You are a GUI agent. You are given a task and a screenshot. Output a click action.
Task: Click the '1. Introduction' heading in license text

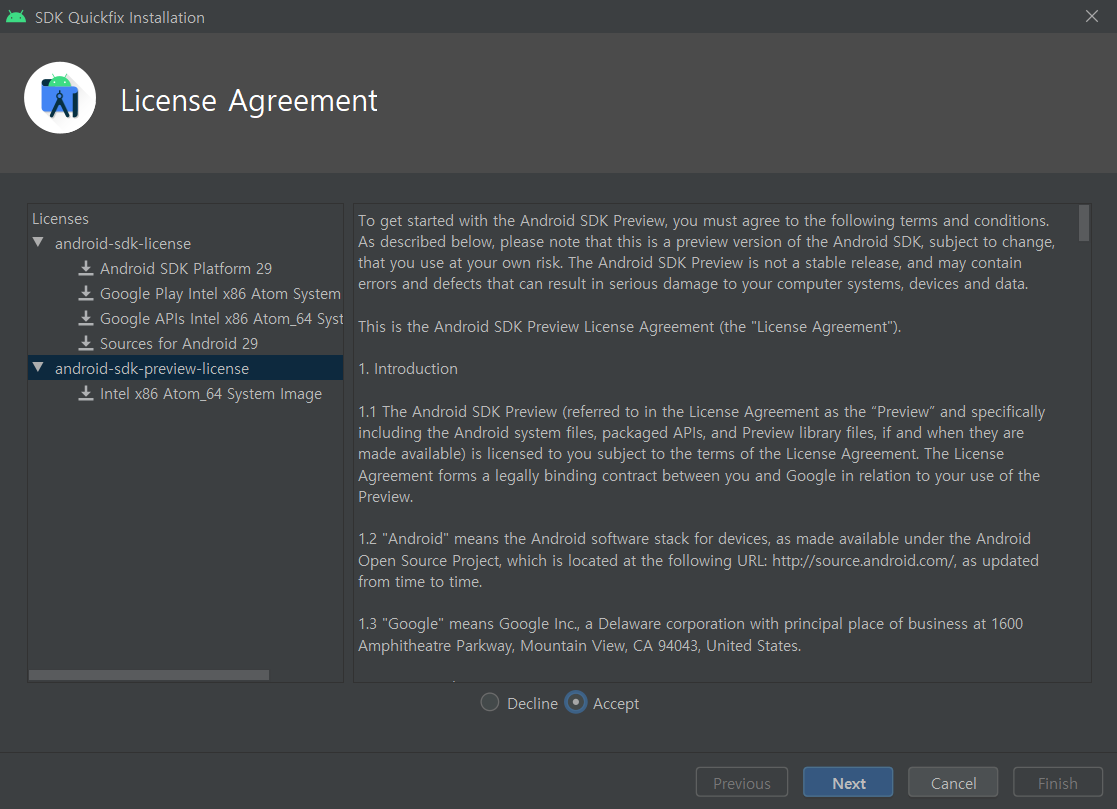[x=407, y=369]
